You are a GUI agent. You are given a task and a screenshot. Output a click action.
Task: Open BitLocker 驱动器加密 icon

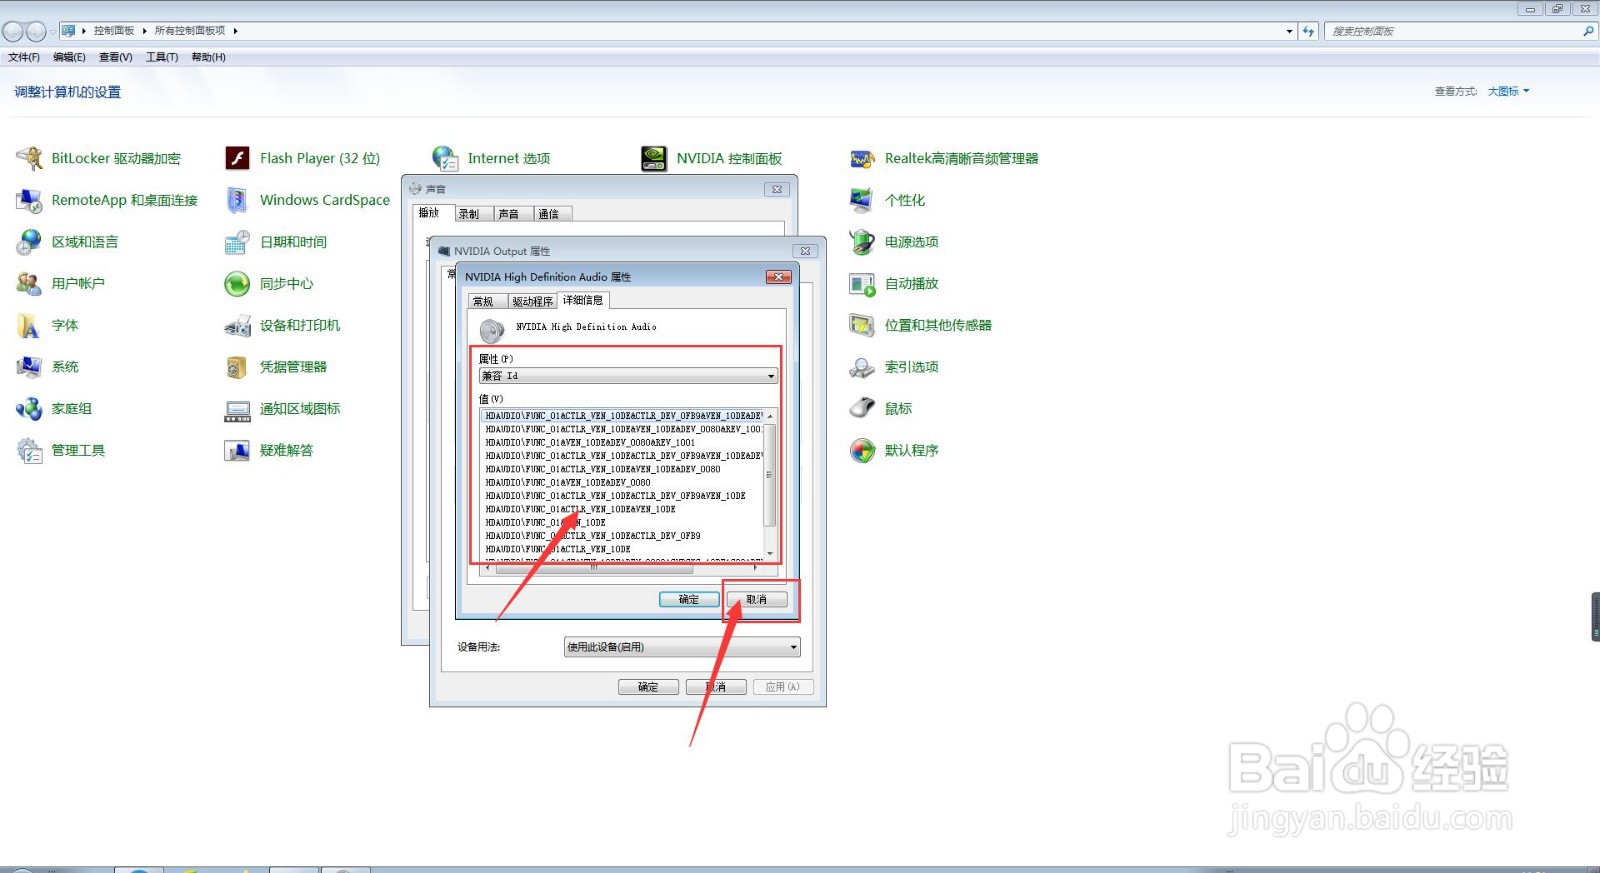tap(30, 158)
